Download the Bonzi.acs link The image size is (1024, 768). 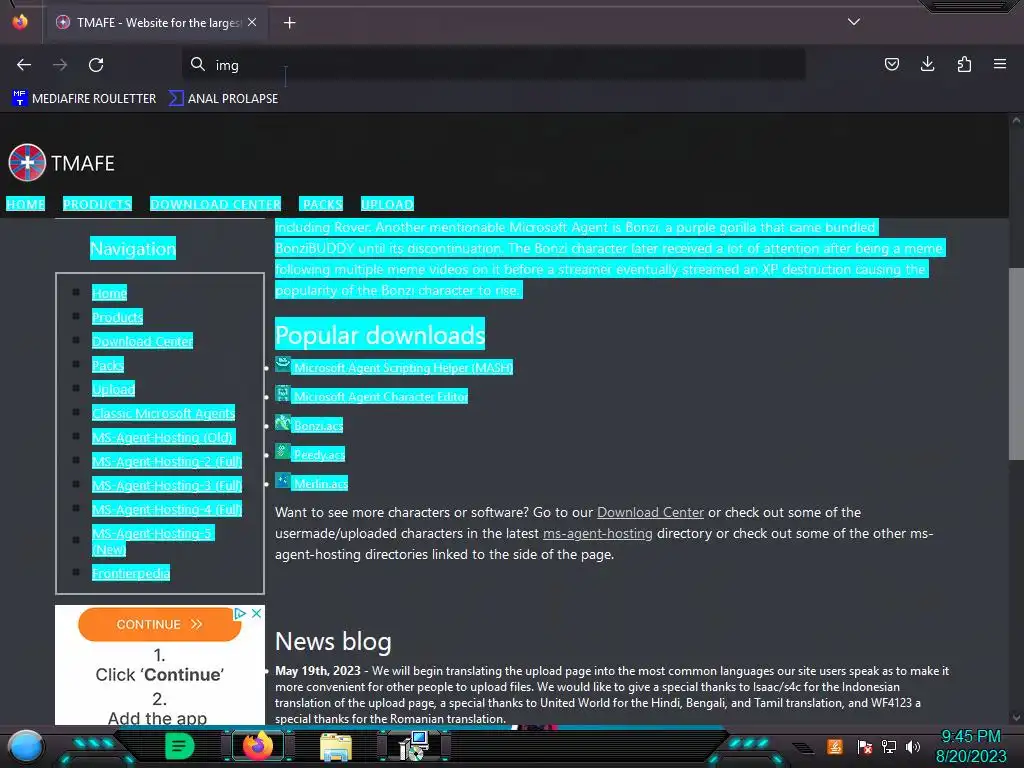(318, 426)
